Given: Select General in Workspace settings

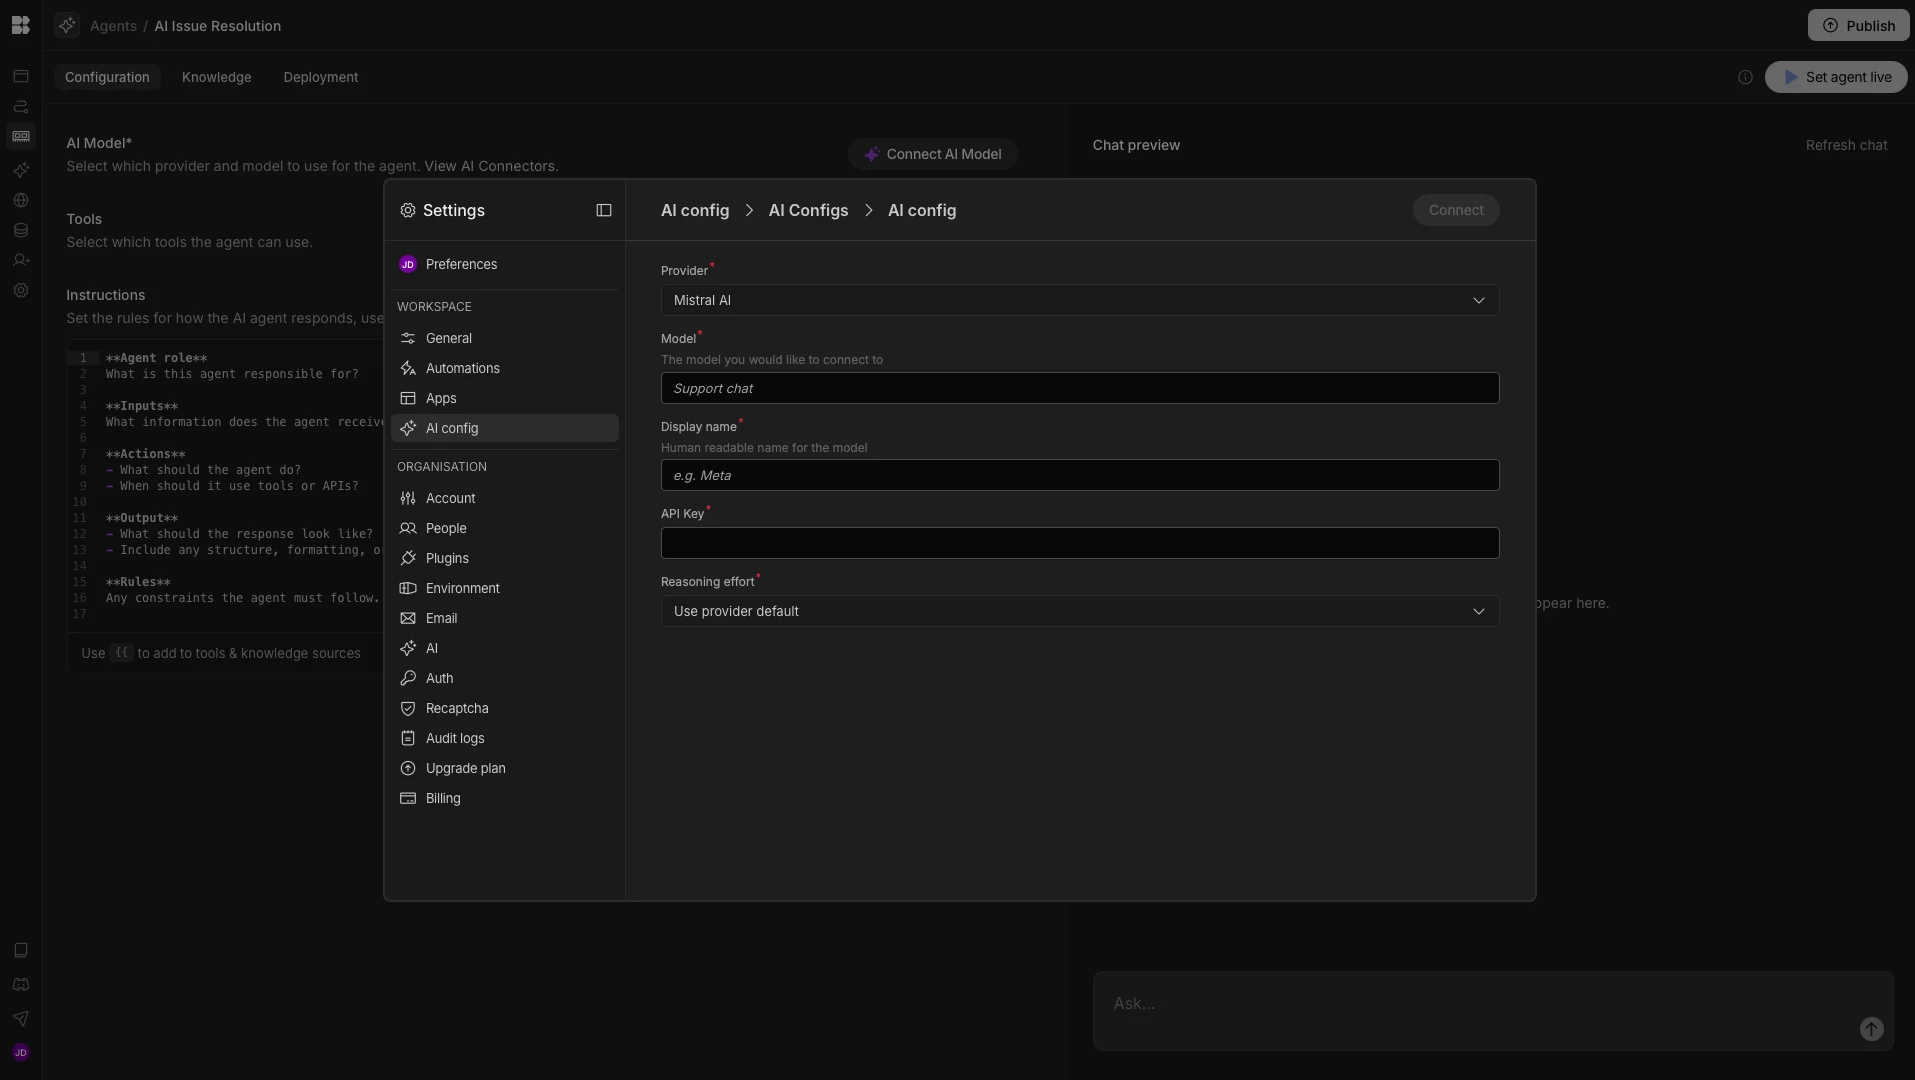Looking at the screenshot, I should [505, 338].
